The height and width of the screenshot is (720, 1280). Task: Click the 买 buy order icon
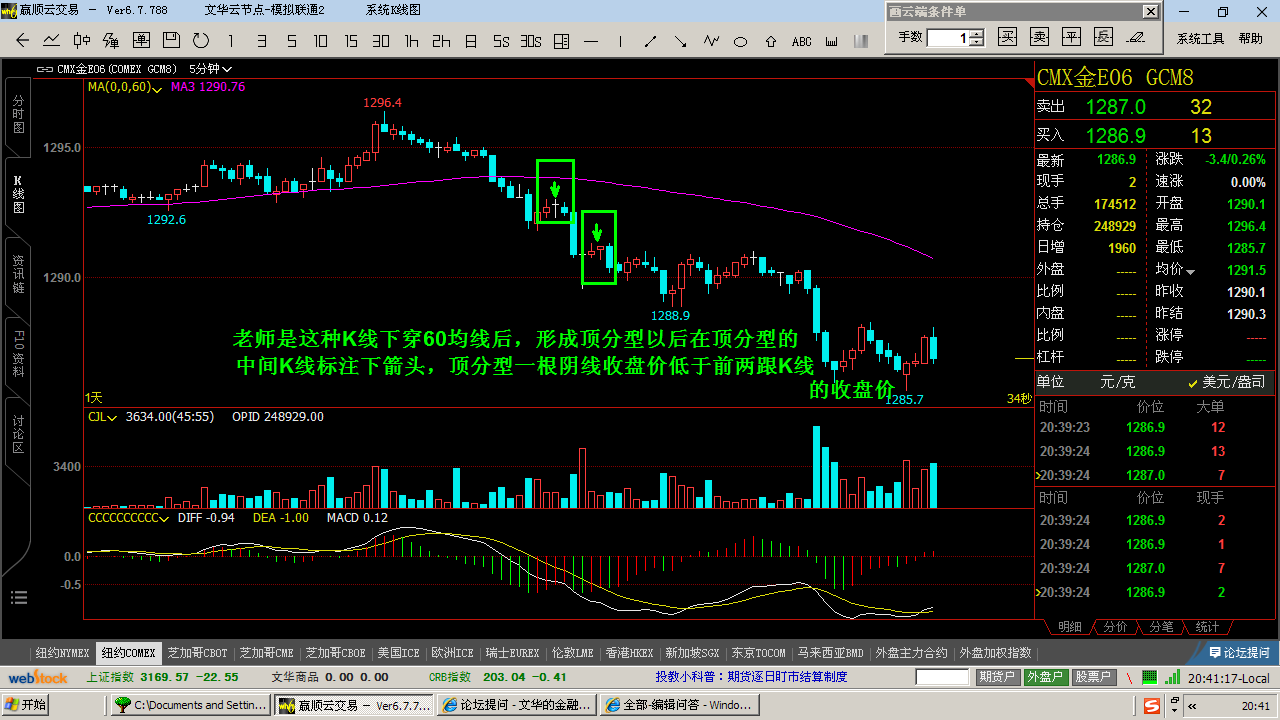click(1008, 37)
